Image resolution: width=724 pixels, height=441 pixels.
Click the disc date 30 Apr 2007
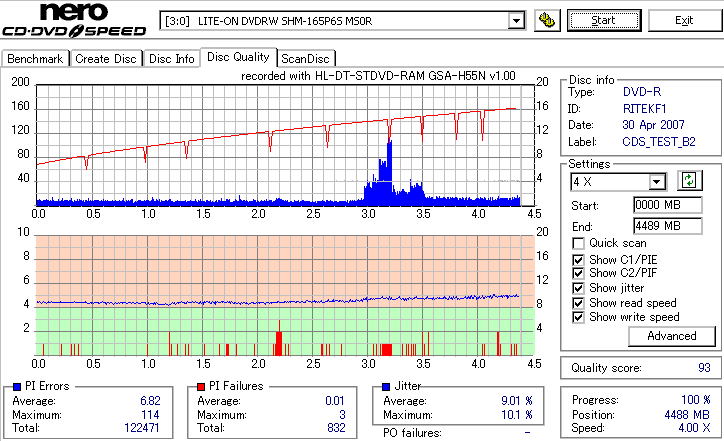click(x=653, y=125)
